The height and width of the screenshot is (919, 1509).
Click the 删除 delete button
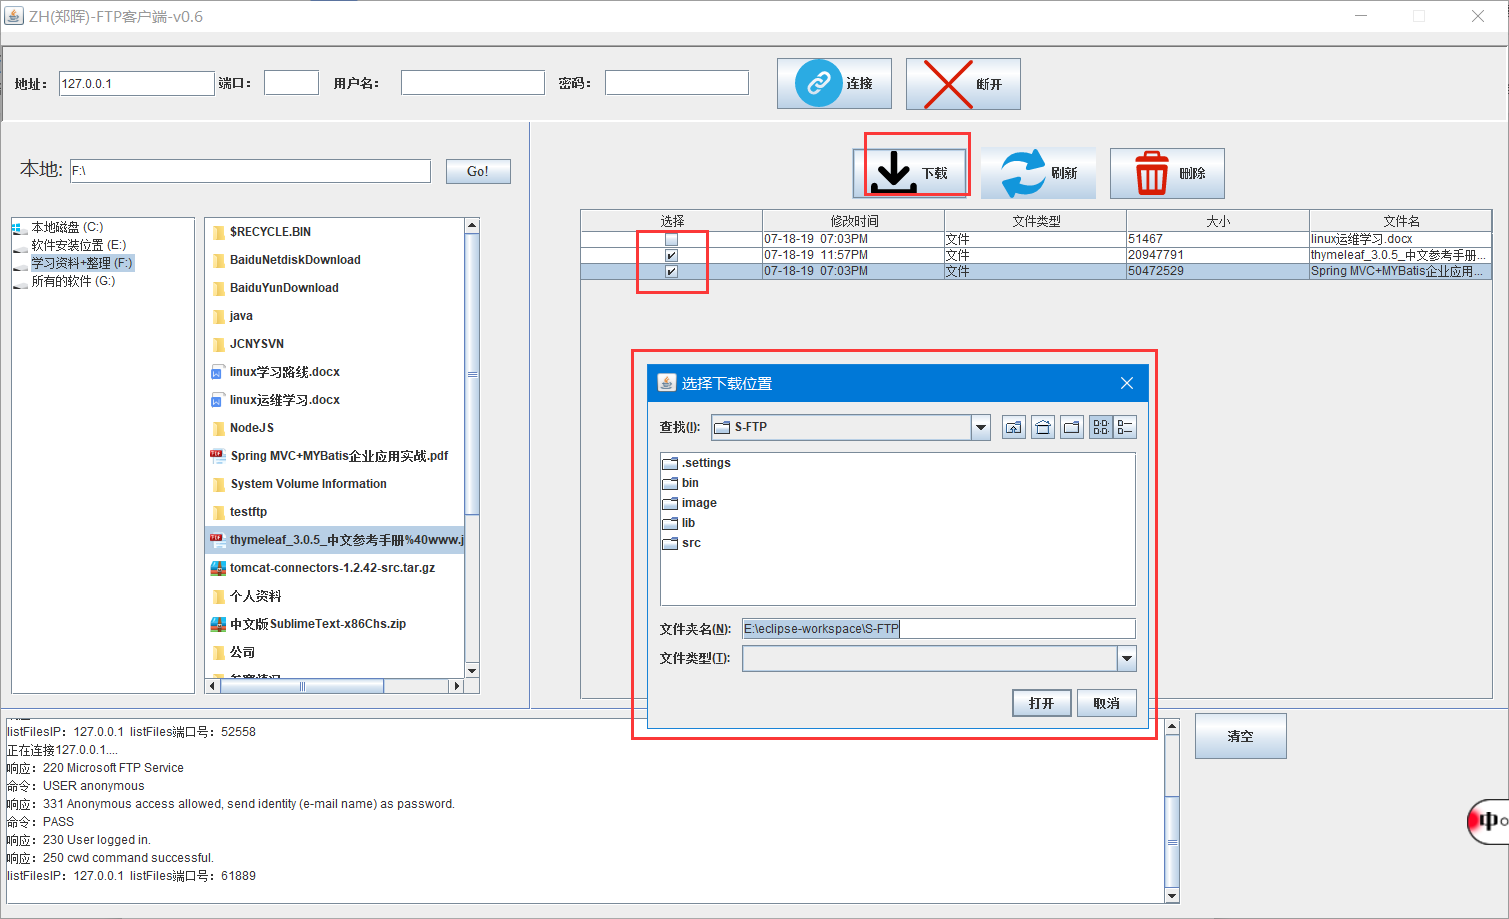[1167, 173]
